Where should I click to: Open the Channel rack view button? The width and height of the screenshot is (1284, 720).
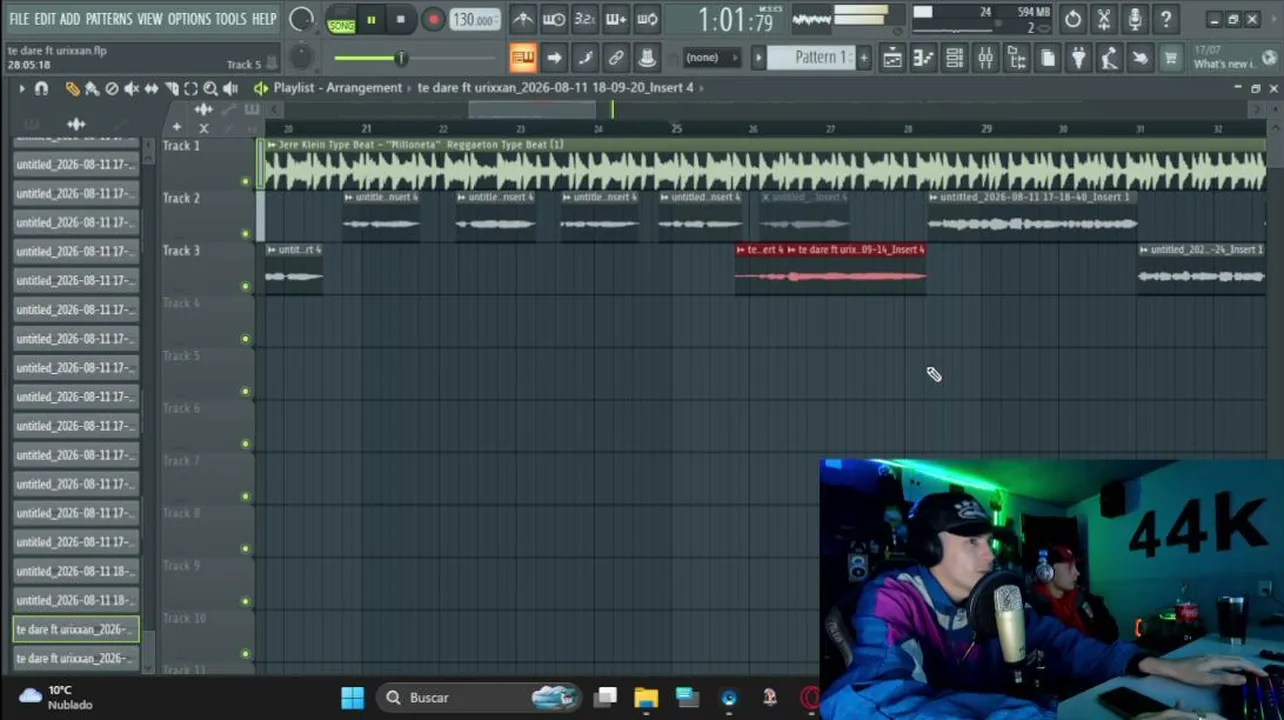954,58
